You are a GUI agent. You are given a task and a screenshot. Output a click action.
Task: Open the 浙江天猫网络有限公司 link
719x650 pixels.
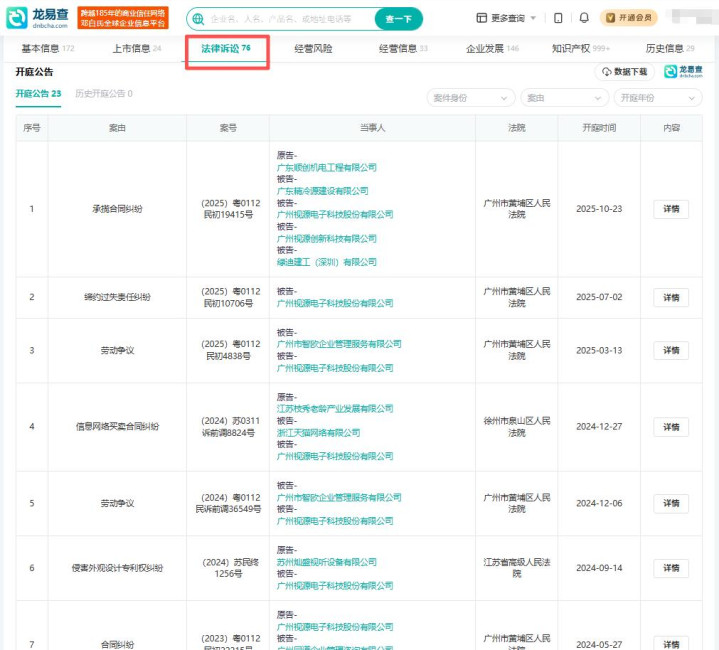pyautogui.click(x=318, y=432)
